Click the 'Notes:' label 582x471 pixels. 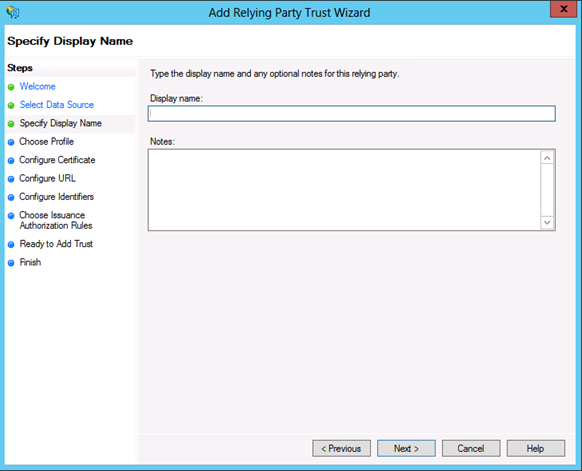click(162, 141)
